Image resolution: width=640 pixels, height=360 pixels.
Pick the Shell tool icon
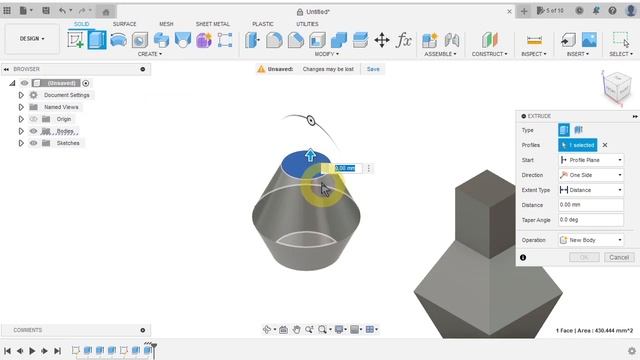[318, 40]
